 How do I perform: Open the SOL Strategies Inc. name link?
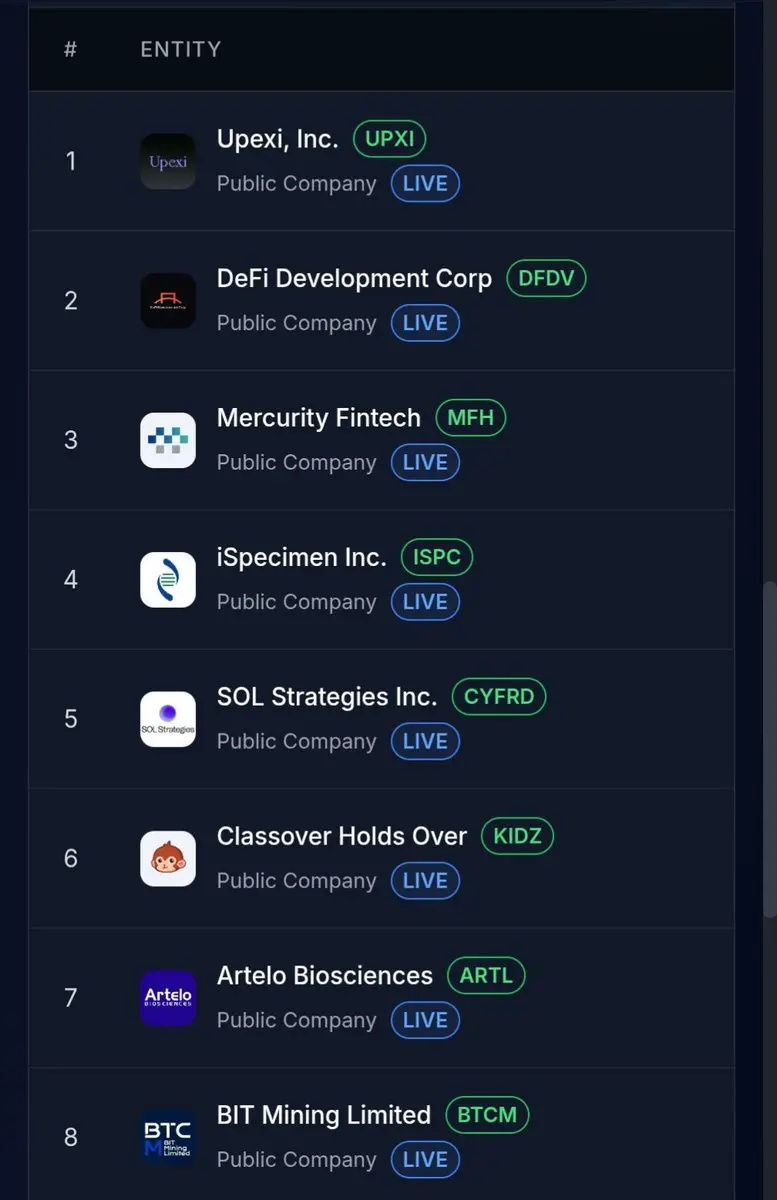click(327, 697)
